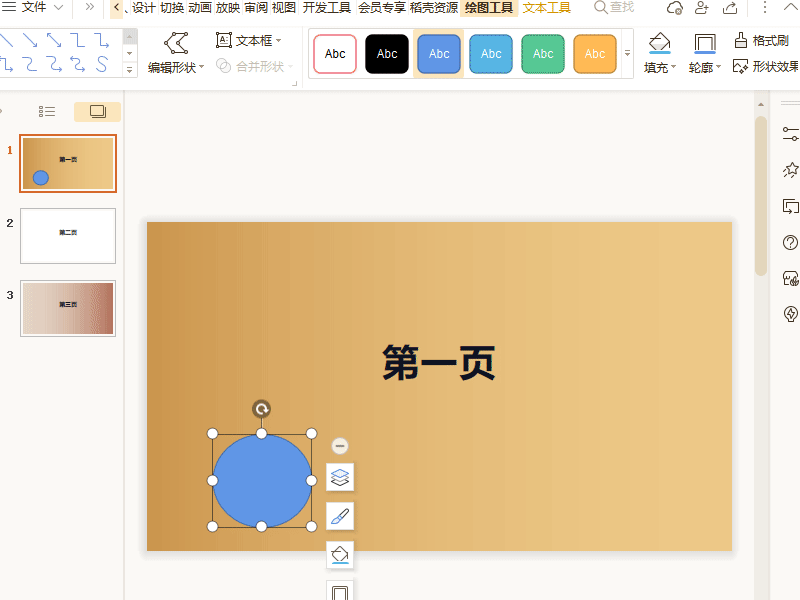Click the animation star icon in right sidebar
The image size is (800, 600).
tap(790, 169)
